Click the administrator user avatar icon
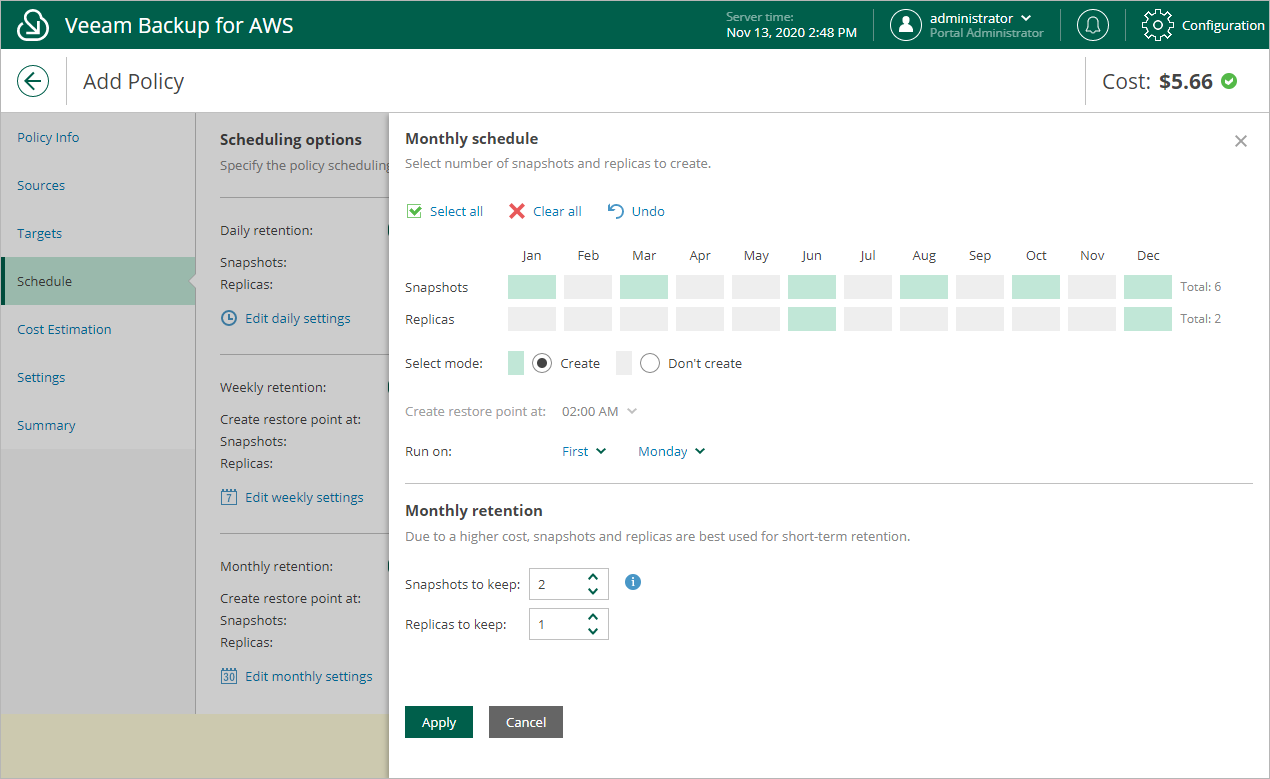1270x779 pixels. click(905, 25)
